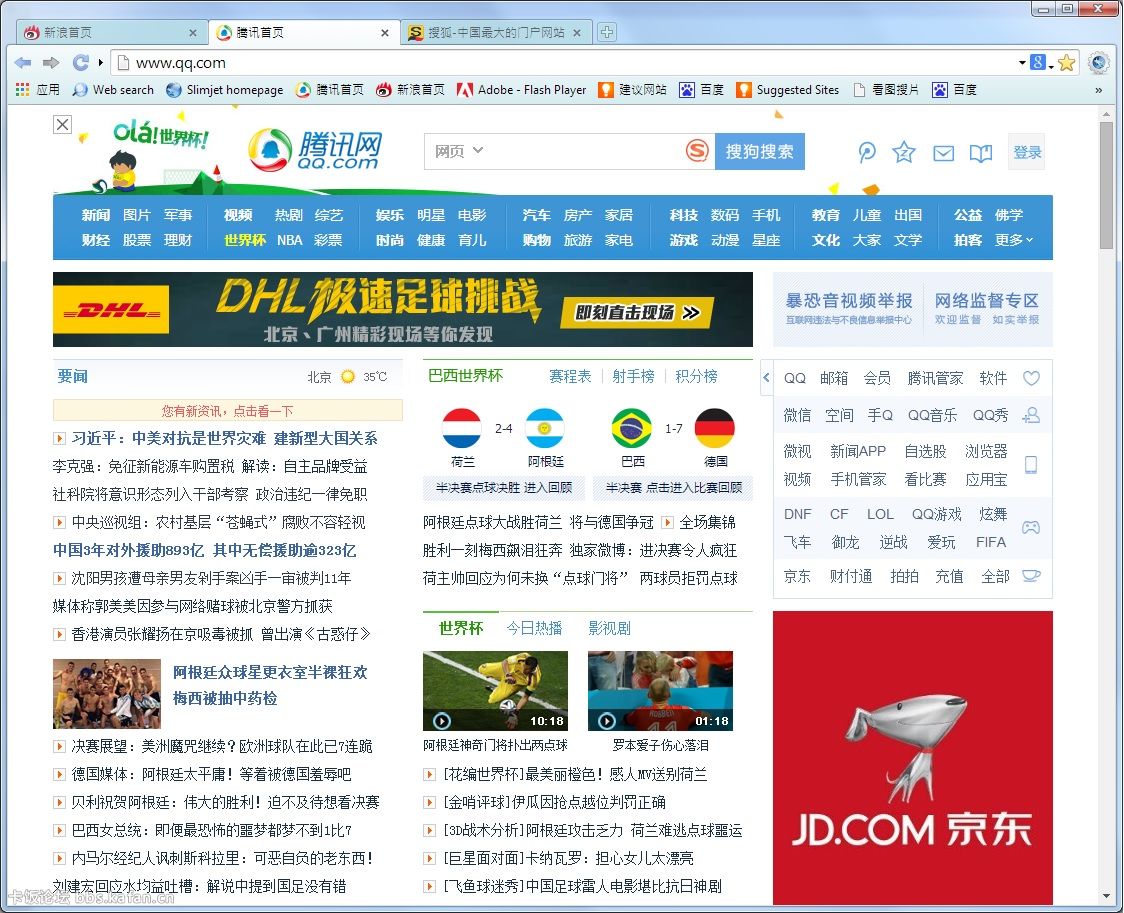Viewport: 1124px width, 913px height.
Task: Open the favorites star icon near 登录
Action: tap(904, 153)
